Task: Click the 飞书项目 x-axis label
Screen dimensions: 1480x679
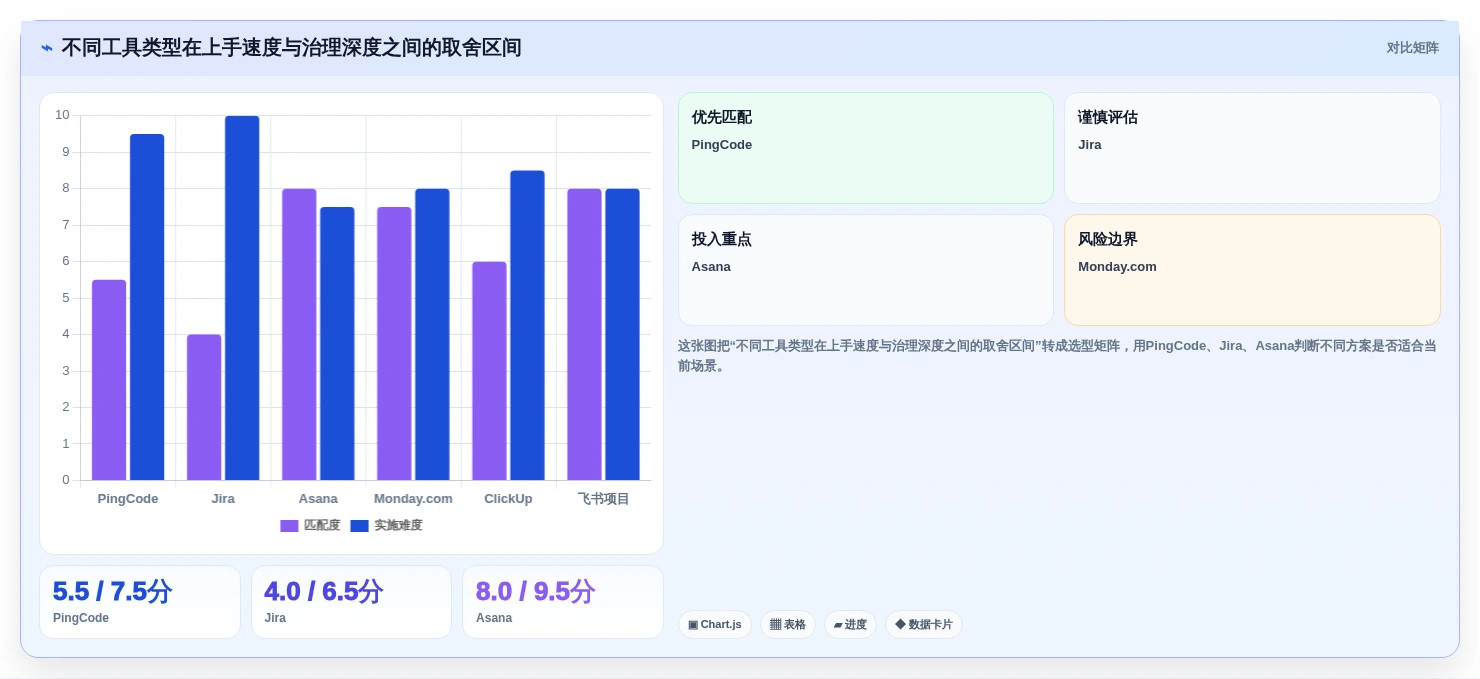Action: pos(603,499)
